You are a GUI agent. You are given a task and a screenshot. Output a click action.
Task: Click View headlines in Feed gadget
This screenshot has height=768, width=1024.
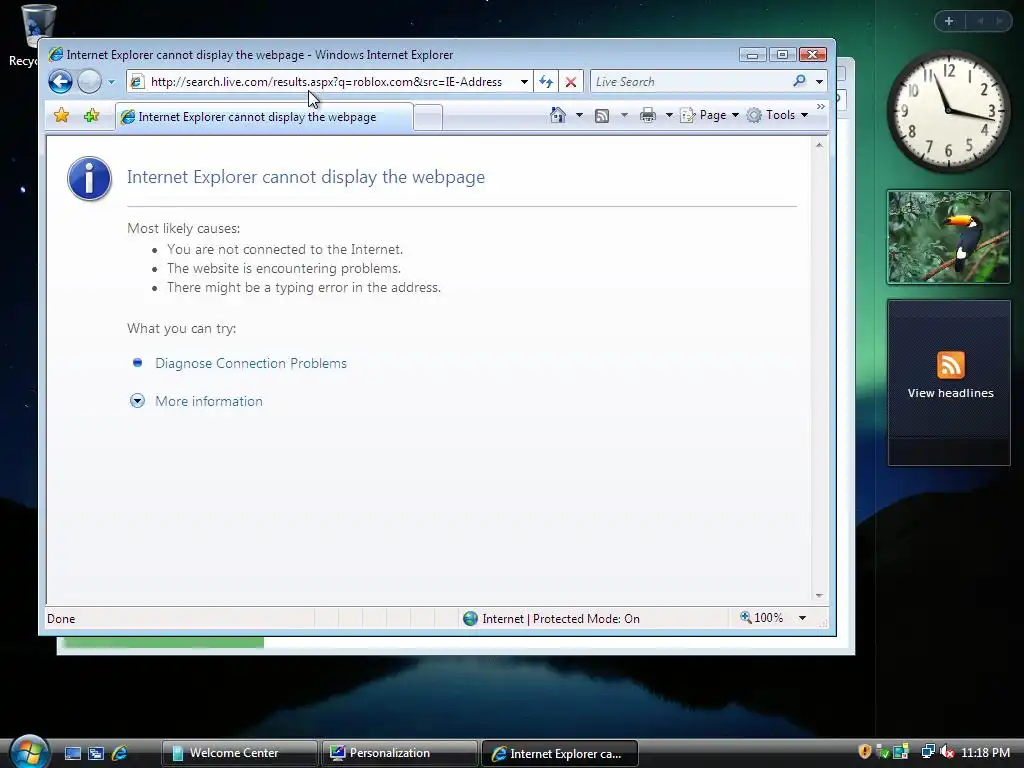[x=950, y=393]
